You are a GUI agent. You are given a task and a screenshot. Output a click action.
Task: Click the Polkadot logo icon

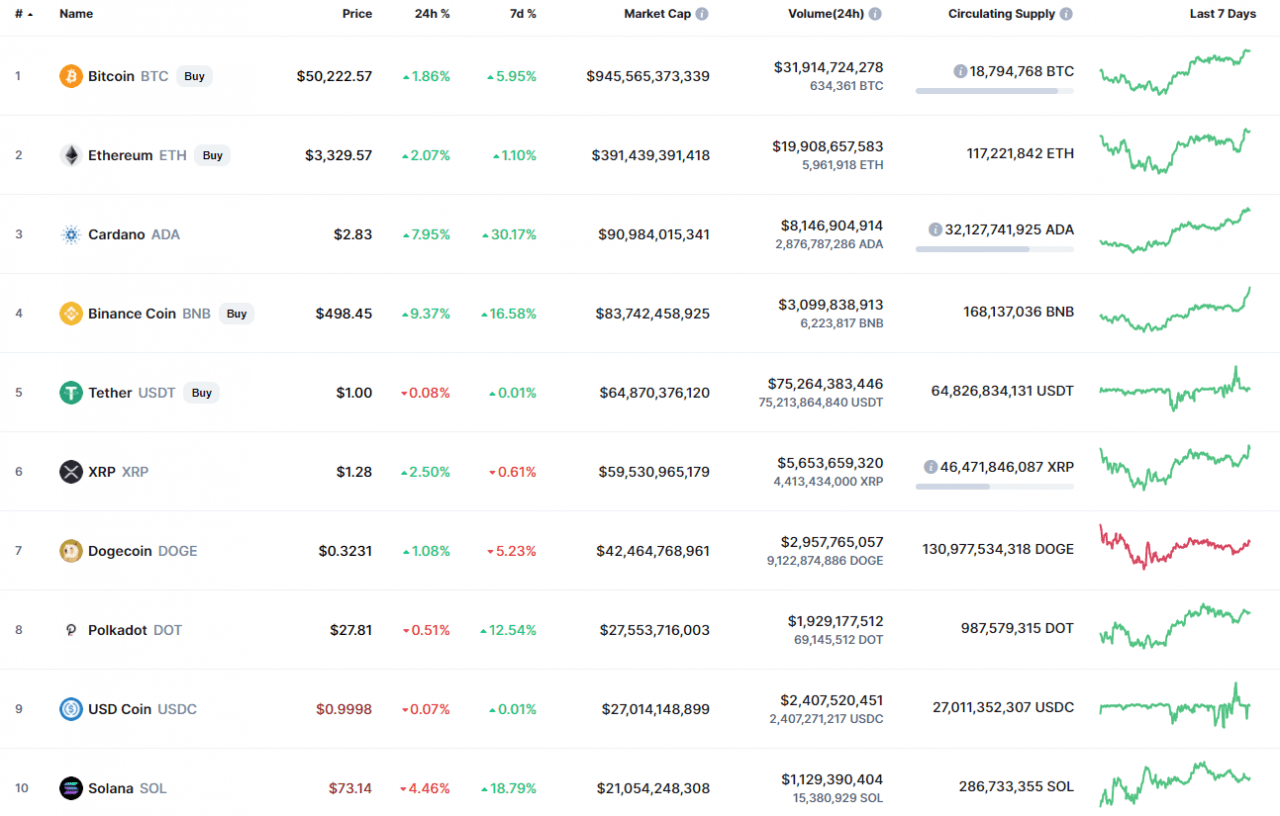click(x=70, y=630)
